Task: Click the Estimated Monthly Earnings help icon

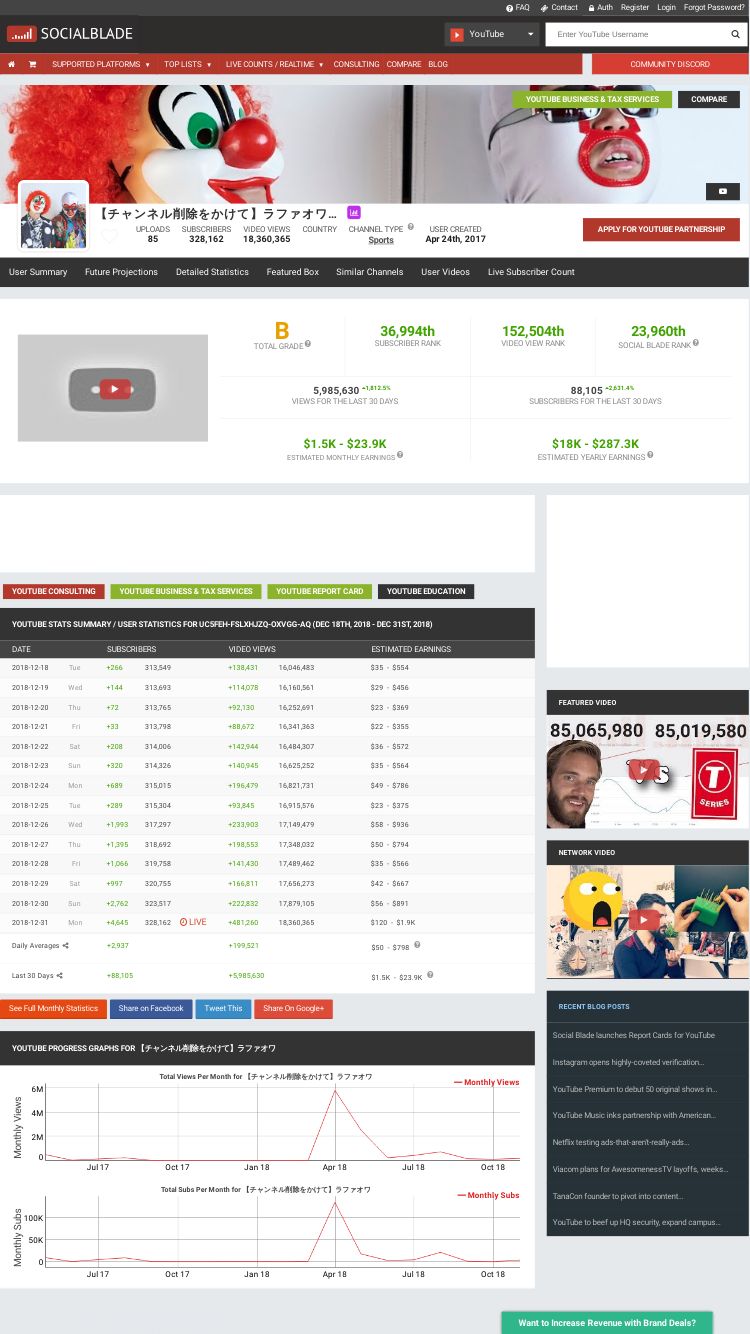Action: [x=400, y=455]
